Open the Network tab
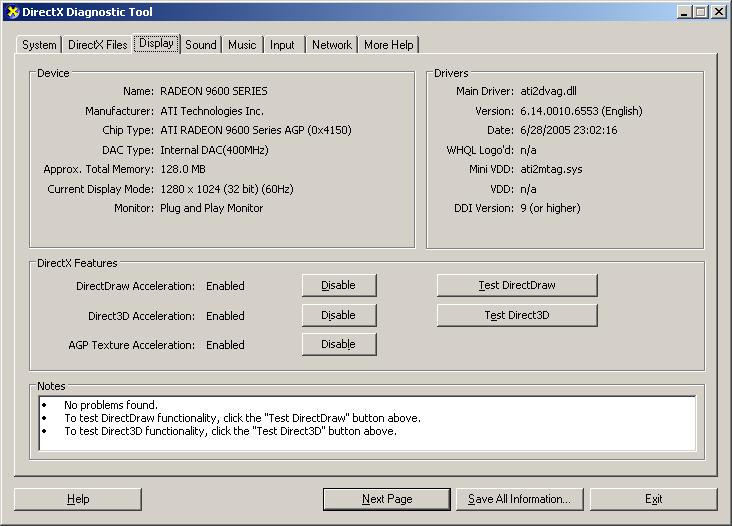Screen dimensions: 732x526 pos(331,45)
